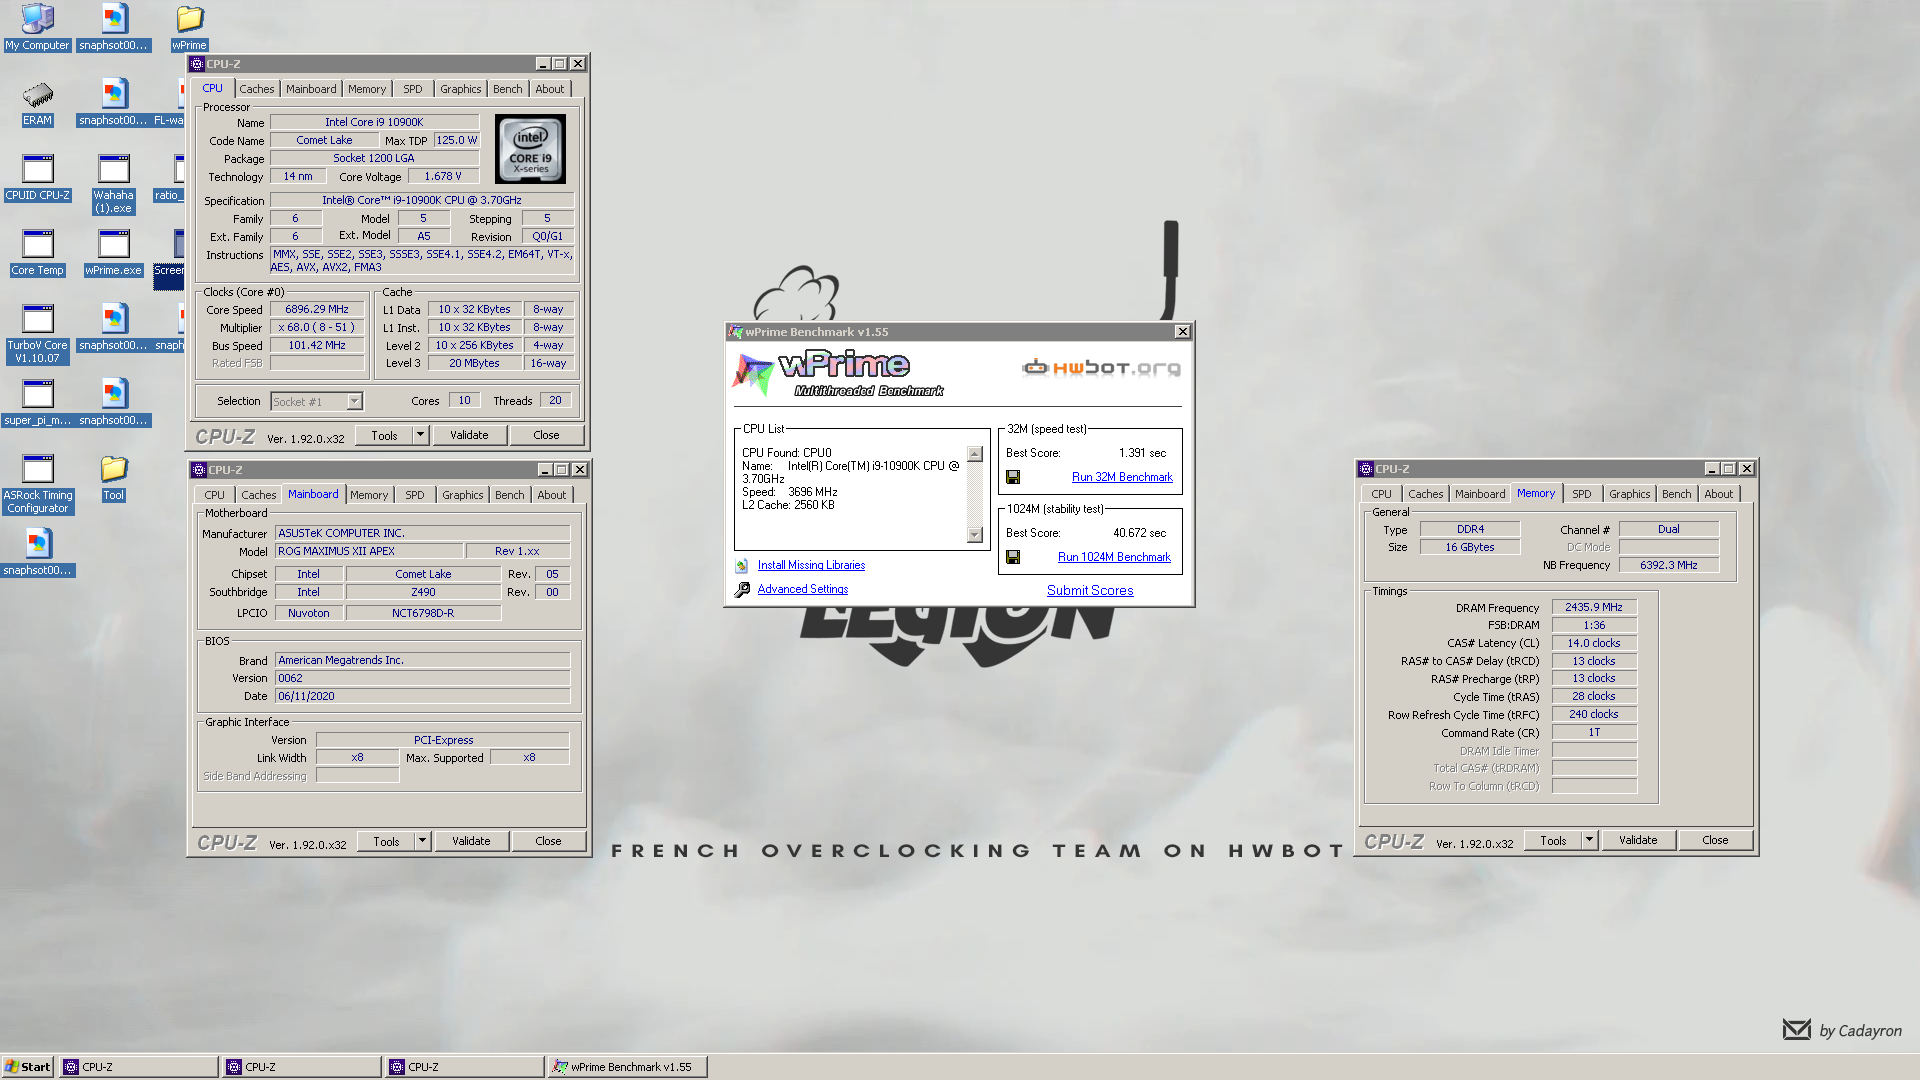Expand Tools dropdown arrow in Memory CPU-Z window
The height and width of the screenshot is (1080, 1920).
(x=1590, y=840)
